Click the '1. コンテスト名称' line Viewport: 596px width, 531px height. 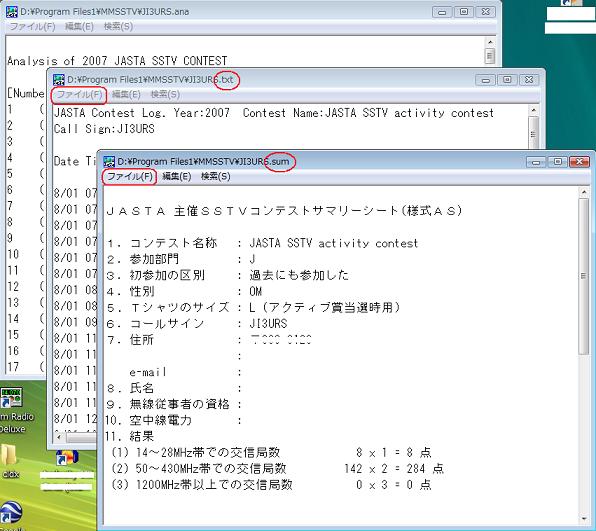click(262, 243)
